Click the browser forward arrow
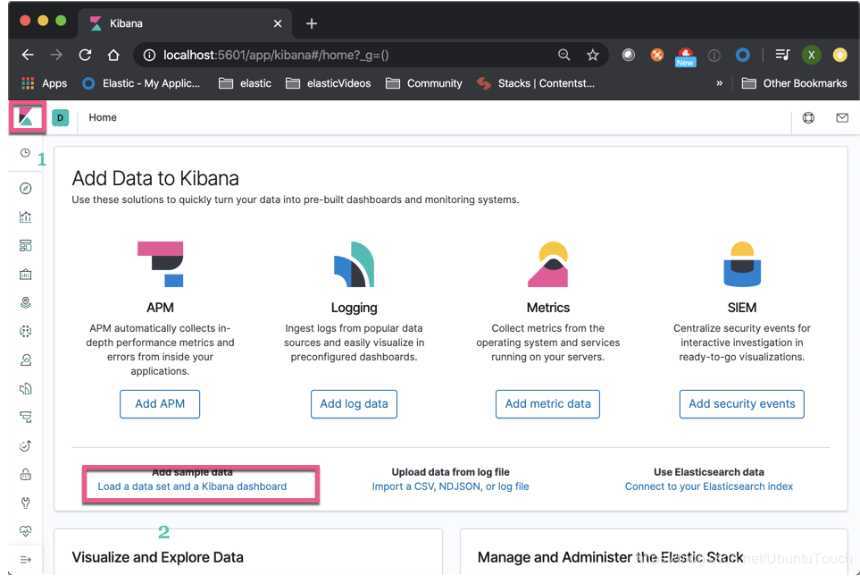 coord(56,55)
